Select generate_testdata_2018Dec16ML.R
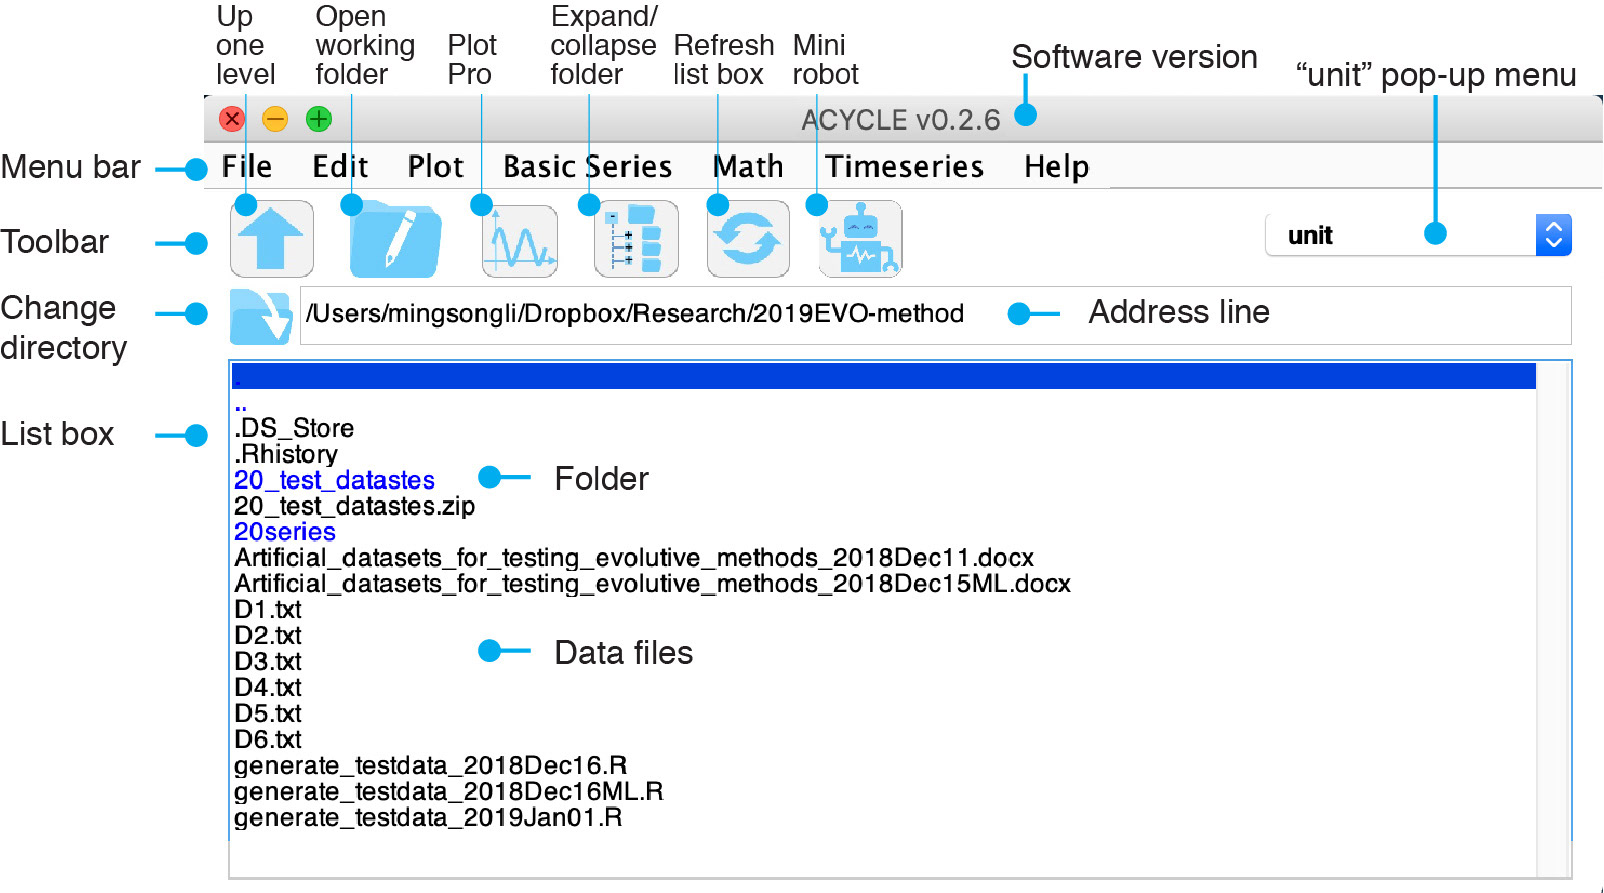The width and height of the screenshot is (1604, 893). tap(449, 792)
